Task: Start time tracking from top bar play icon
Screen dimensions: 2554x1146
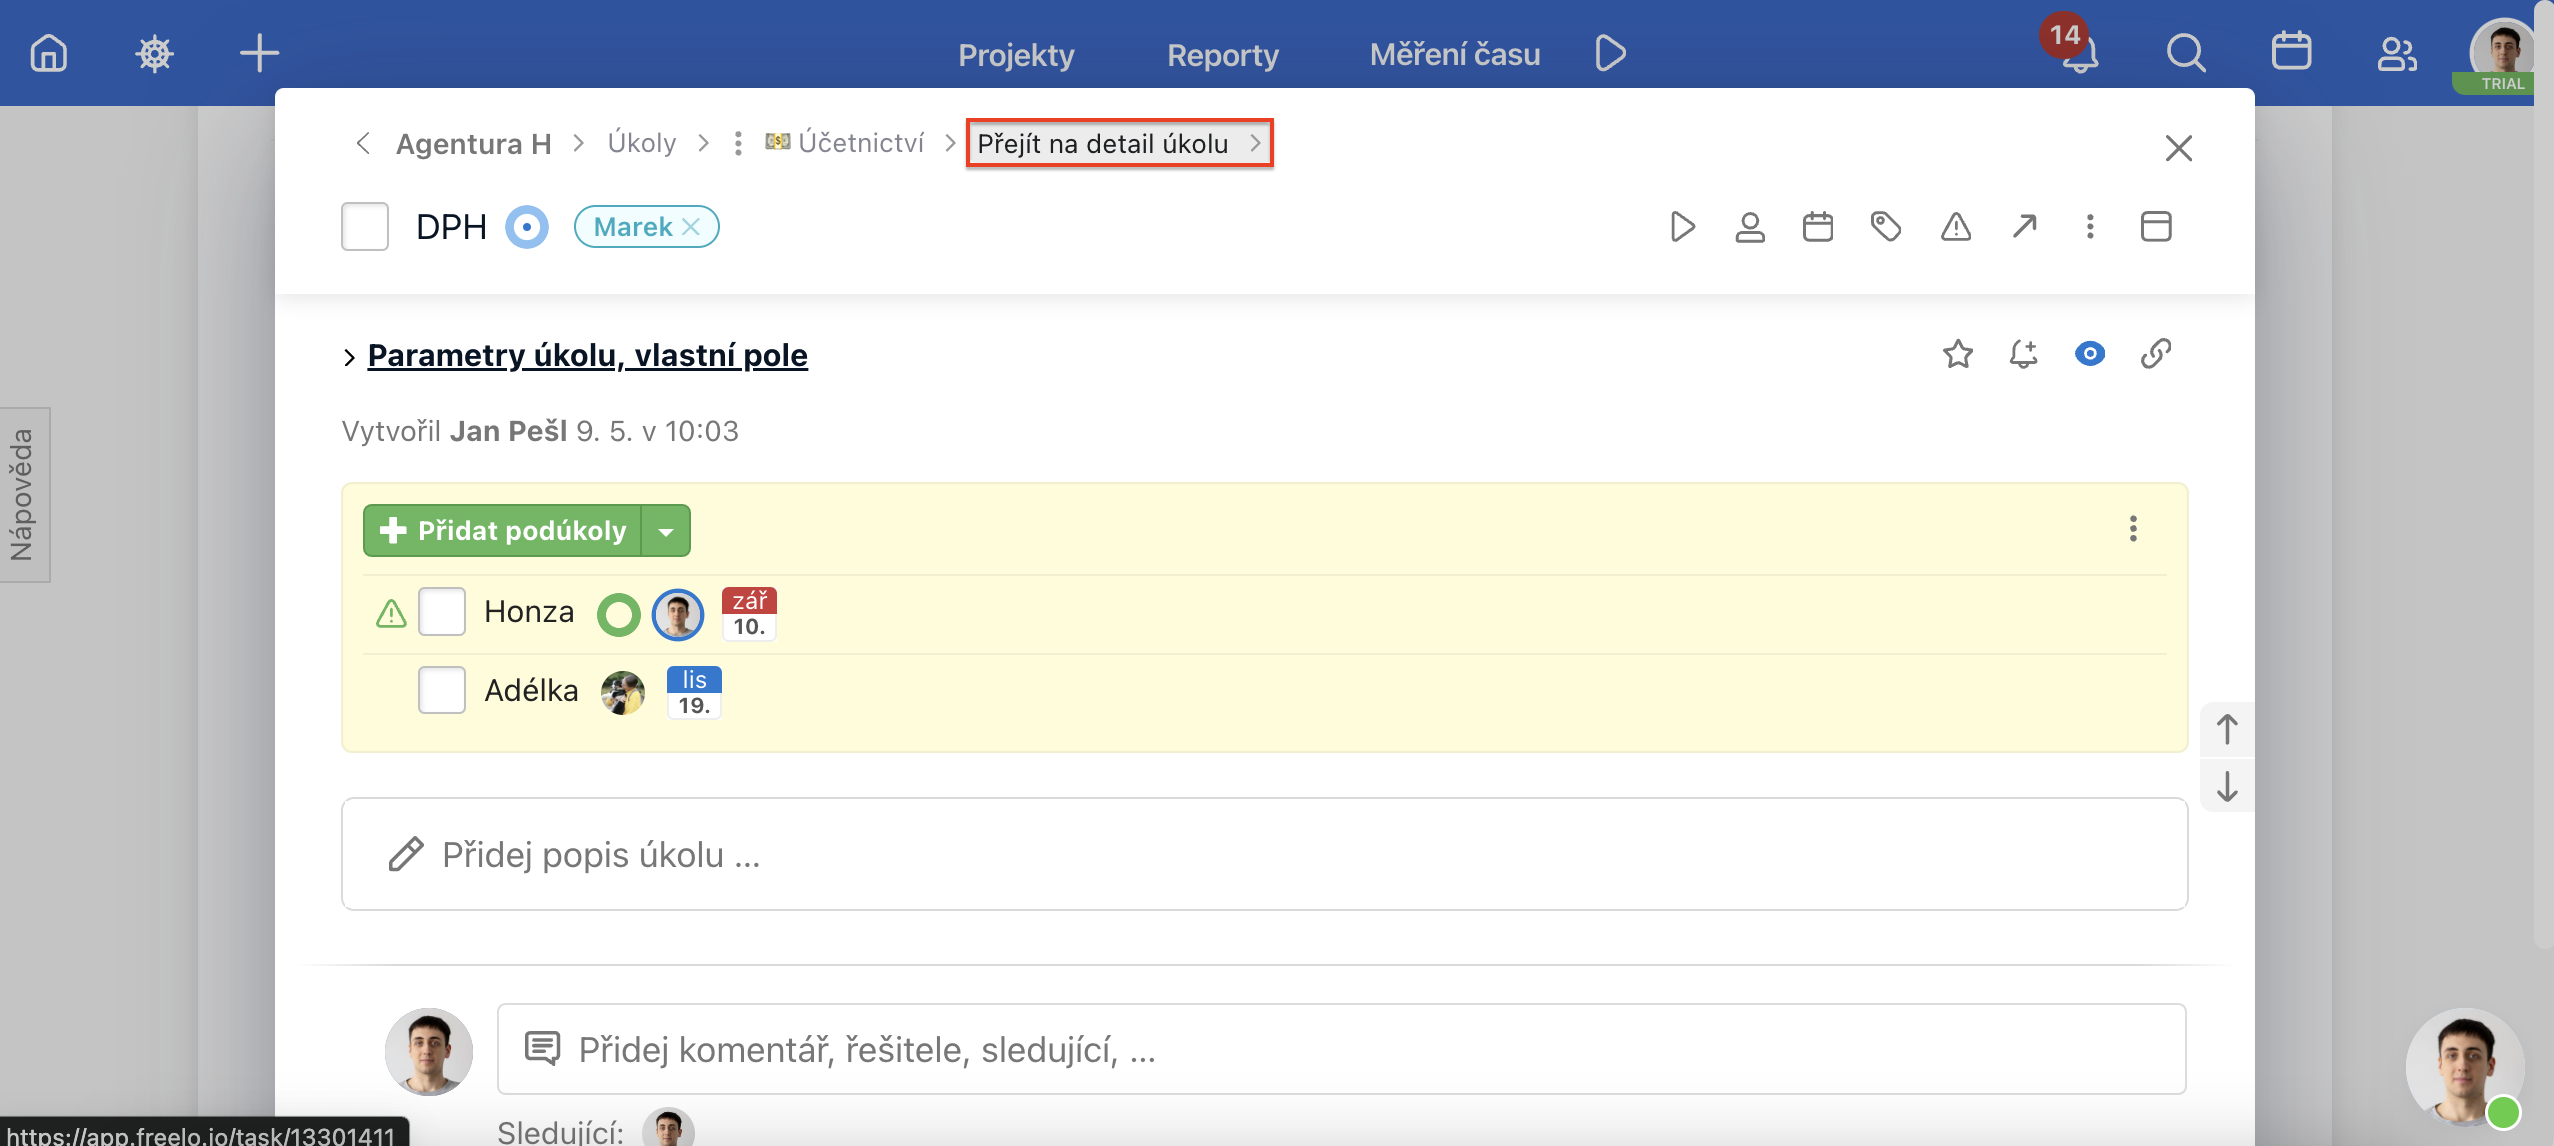Action: tap(1610, 53)
